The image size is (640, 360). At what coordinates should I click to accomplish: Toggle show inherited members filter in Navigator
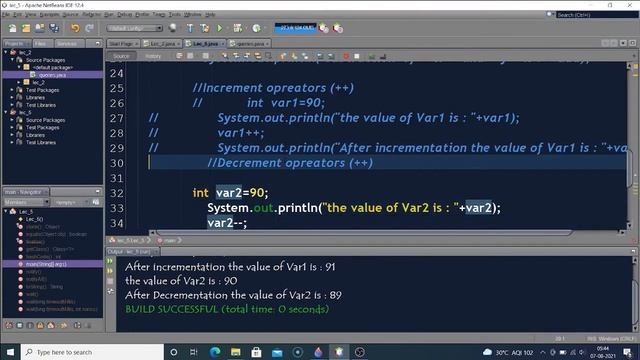(9, 325)
